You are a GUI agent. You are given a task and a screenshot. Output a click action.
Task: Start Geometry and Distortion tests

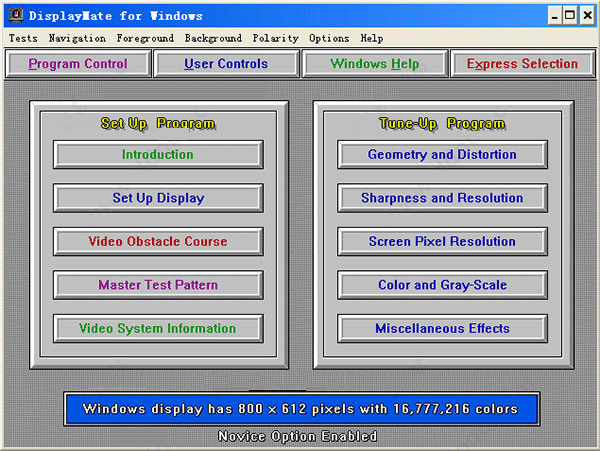442,155
